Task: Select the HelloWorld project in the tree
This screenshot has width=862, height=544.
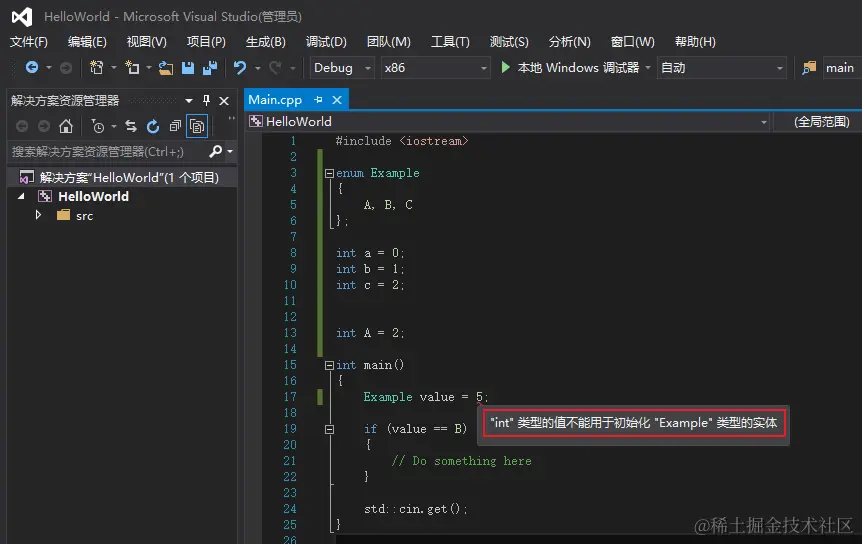Action: (x=93, y=196)
